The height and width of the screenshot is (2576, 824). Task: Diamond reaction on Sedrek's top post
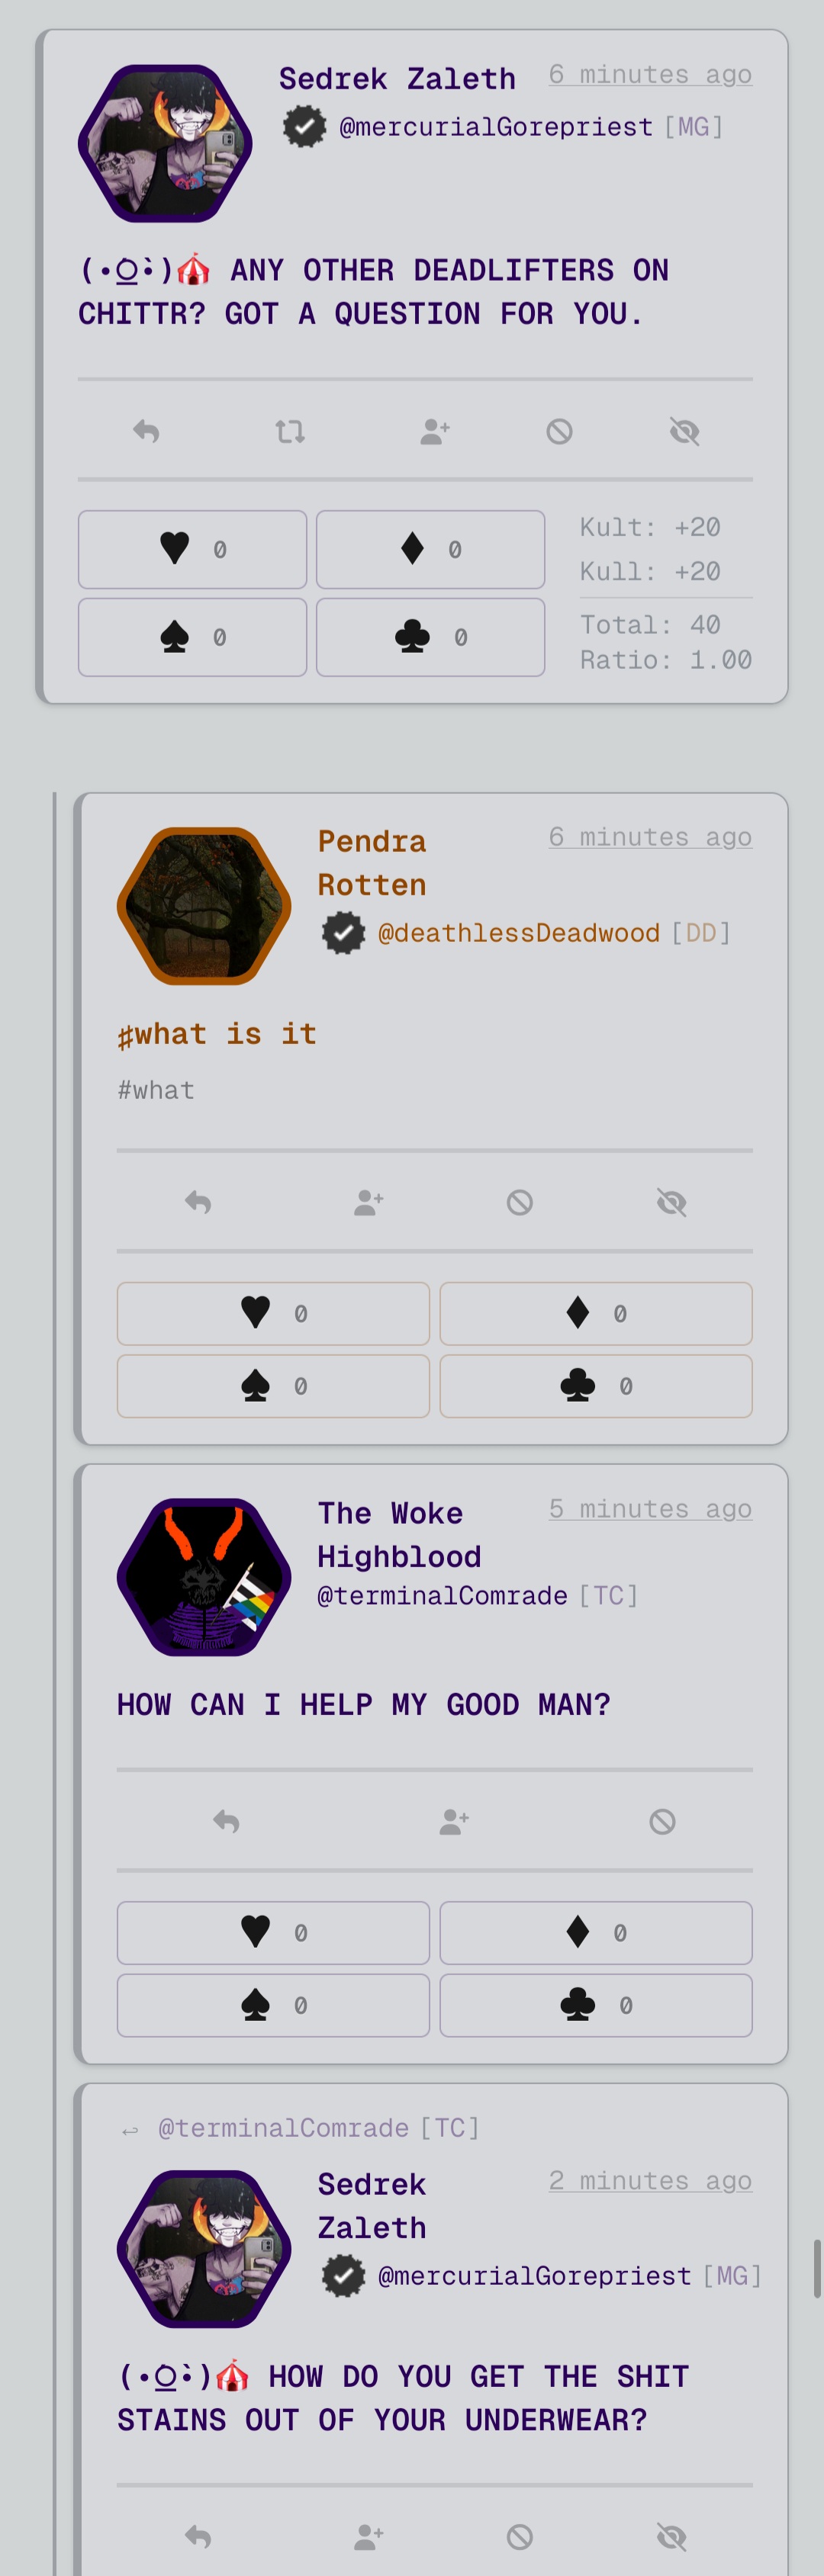(x=430, y=549)
